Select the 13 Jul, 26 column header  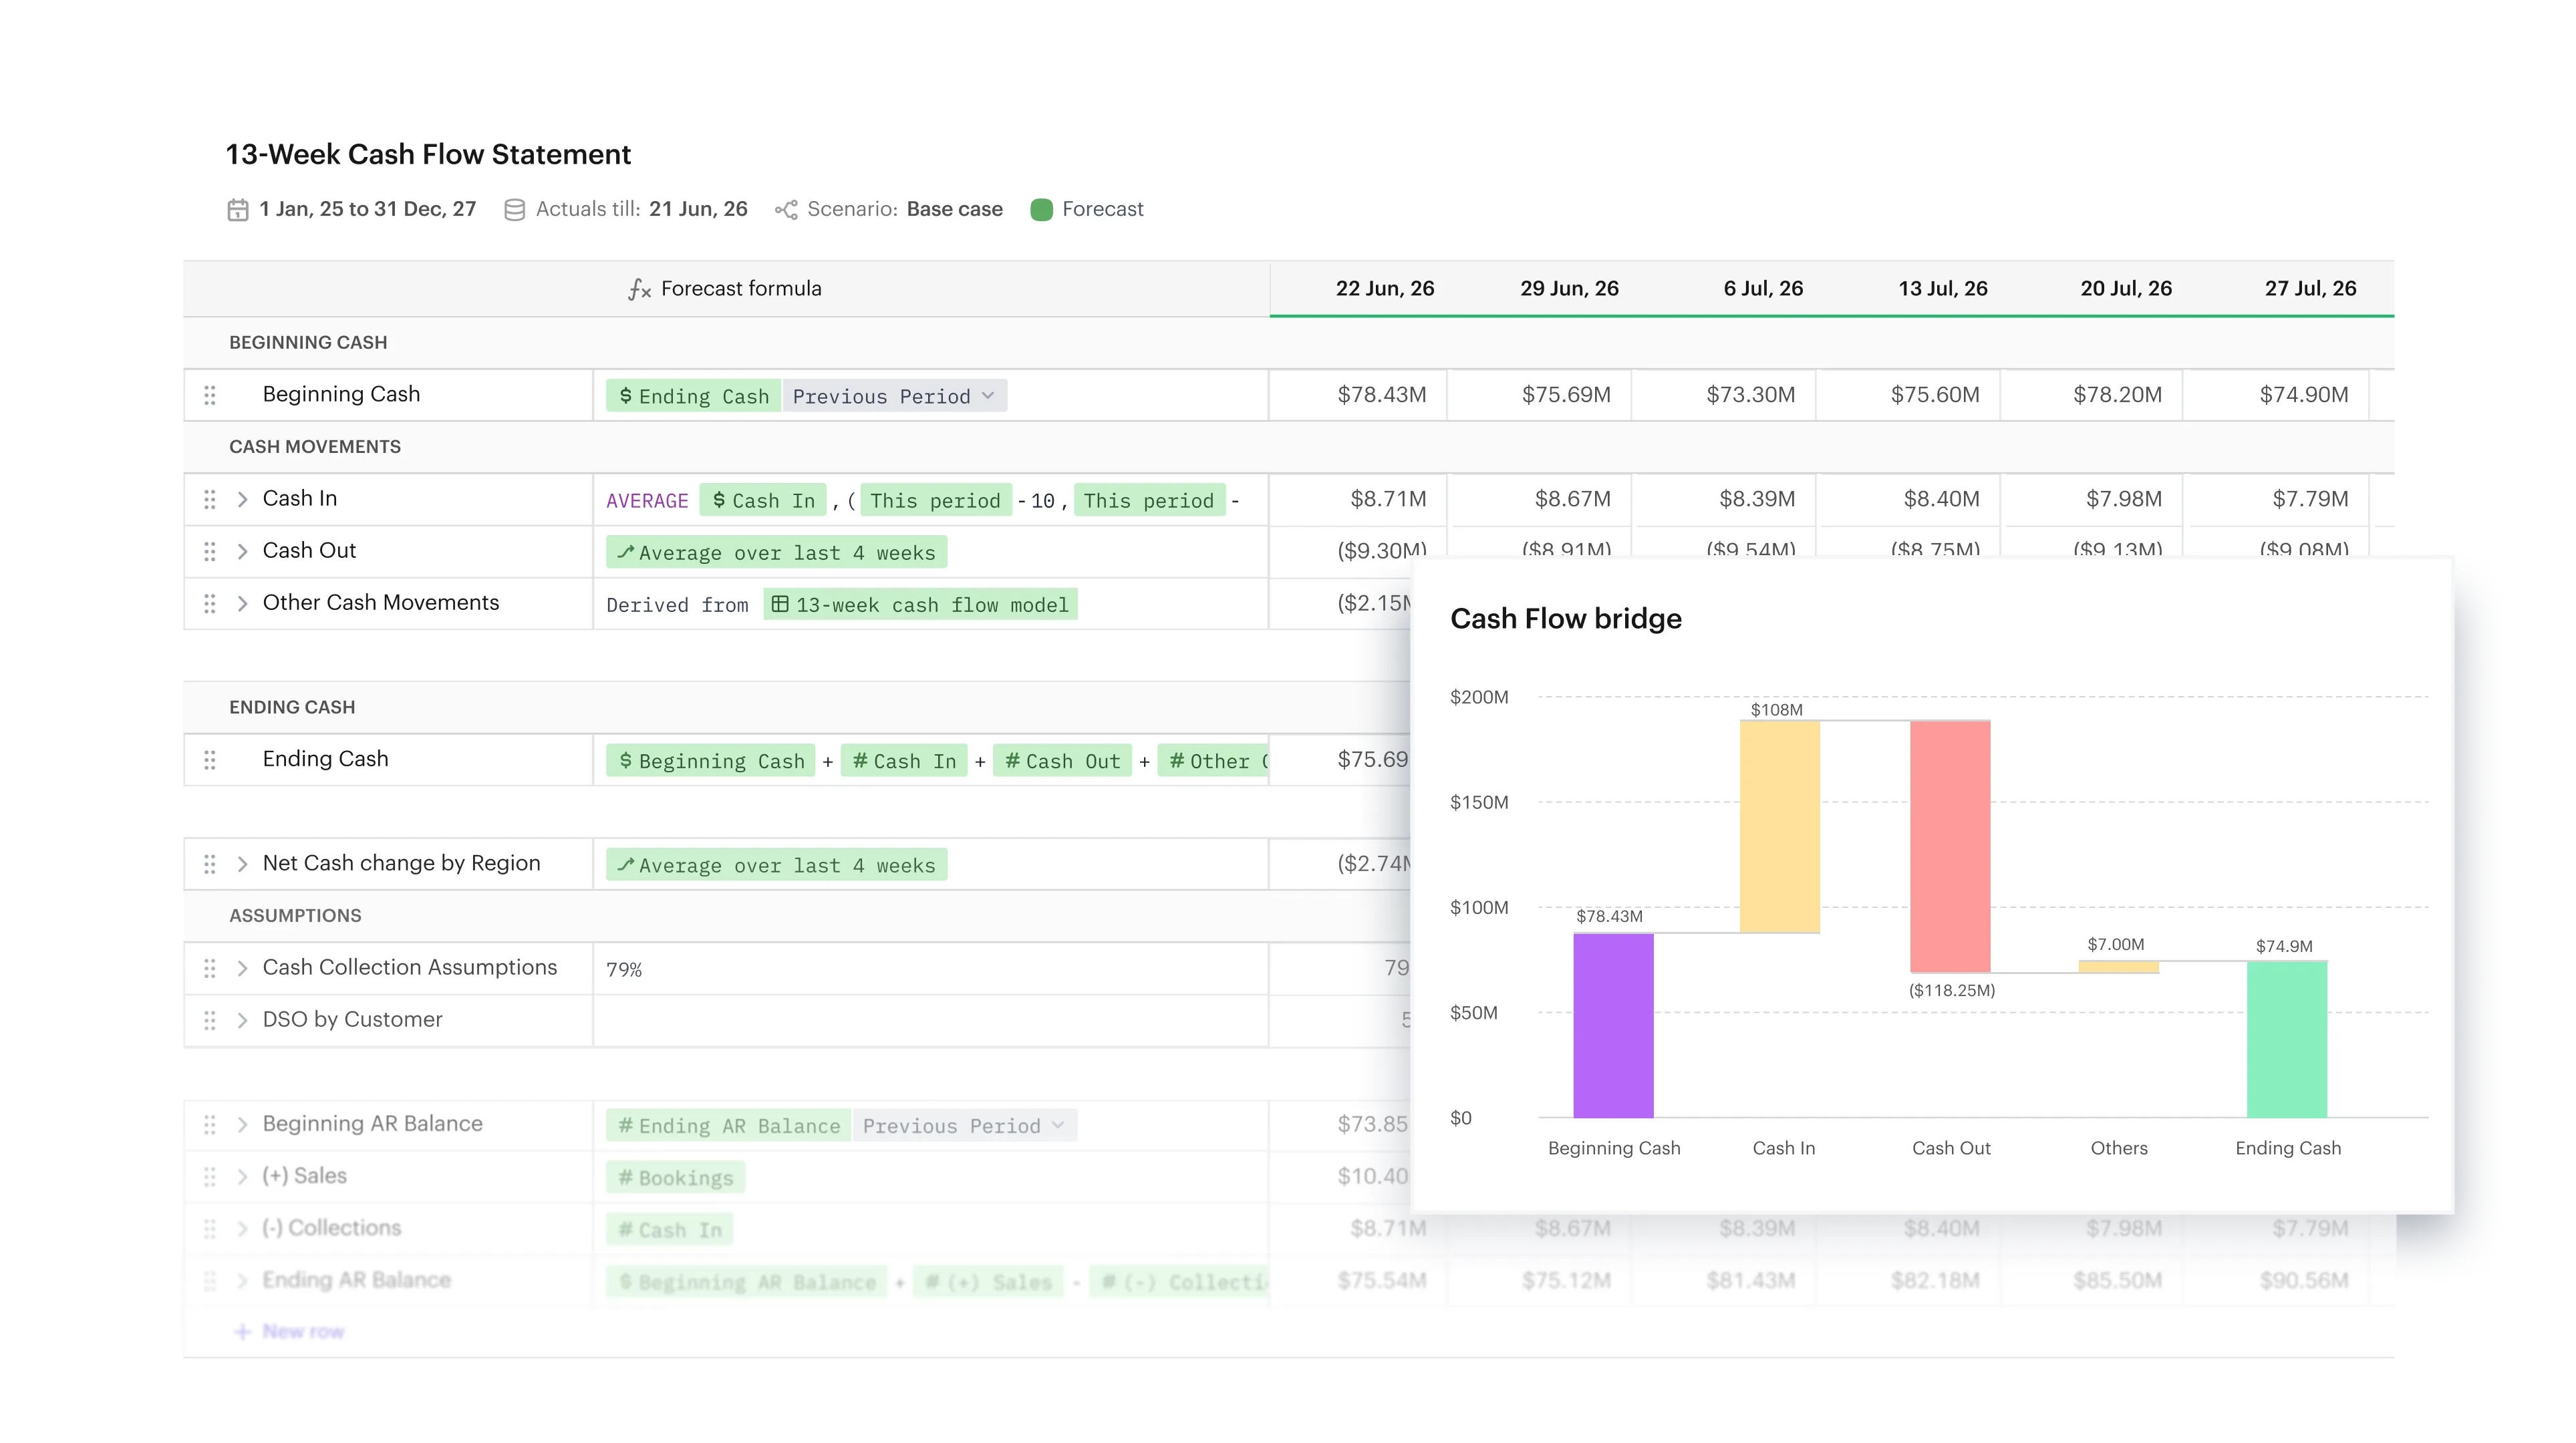tap(1943, 289)
